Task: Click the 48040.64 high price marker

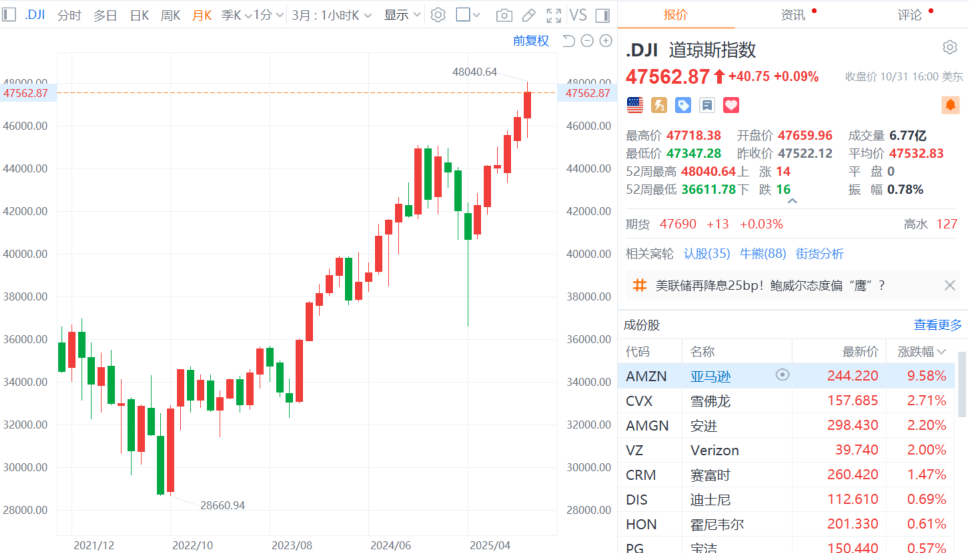Action: pos(475,72)
